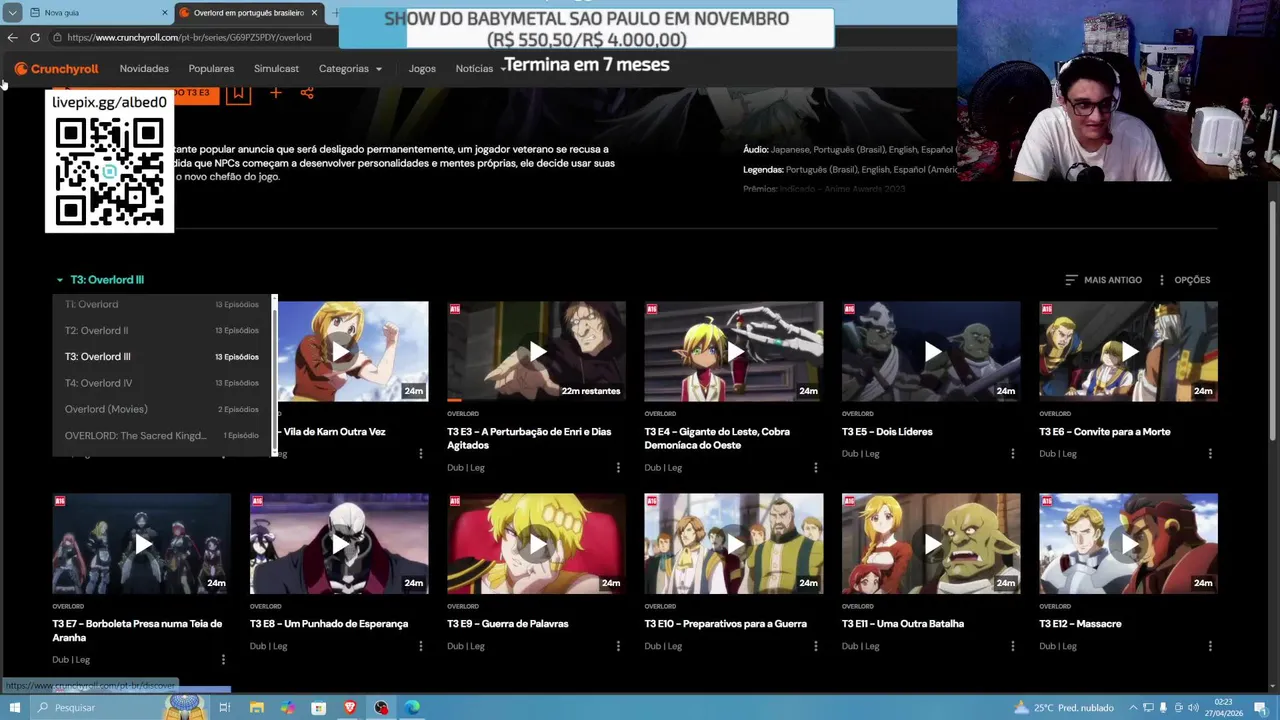The width and height of the screenshot is (1280, 720).
Task: Play T3 E6 Convite para a Morte thumbnail
Action: [x=1128, y=351]
